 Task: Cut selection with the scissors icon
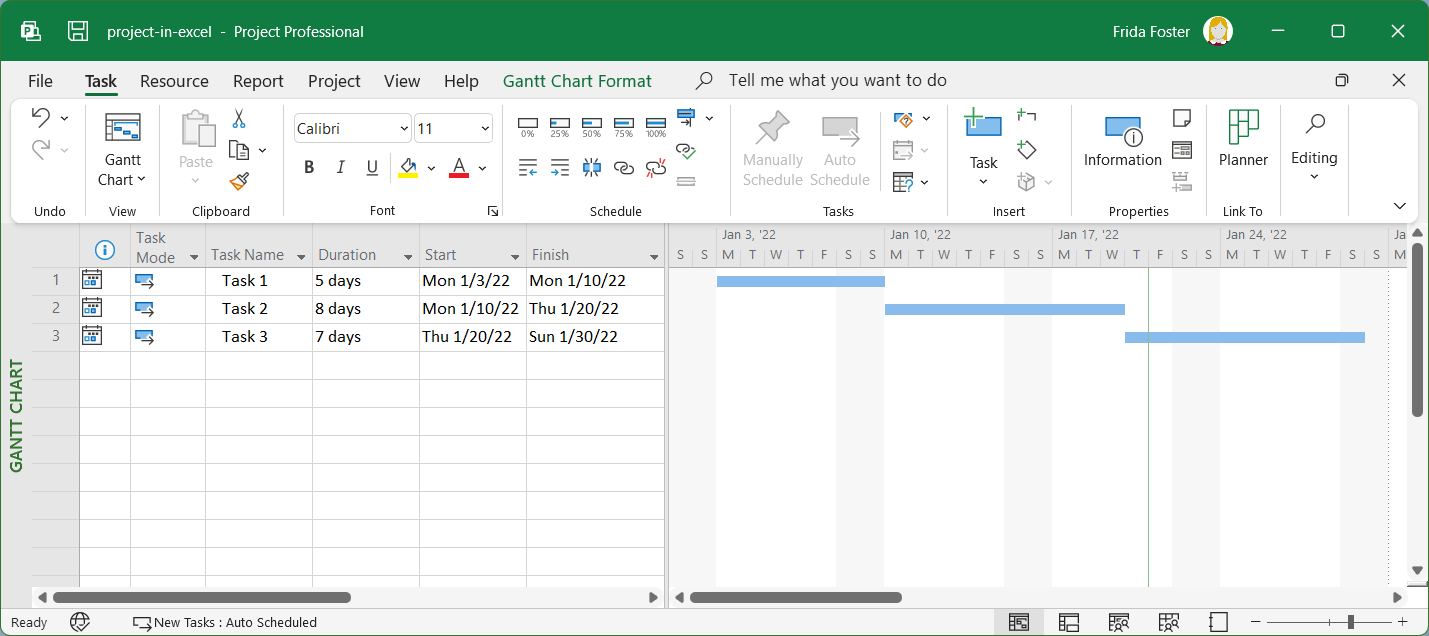[239, 119]
